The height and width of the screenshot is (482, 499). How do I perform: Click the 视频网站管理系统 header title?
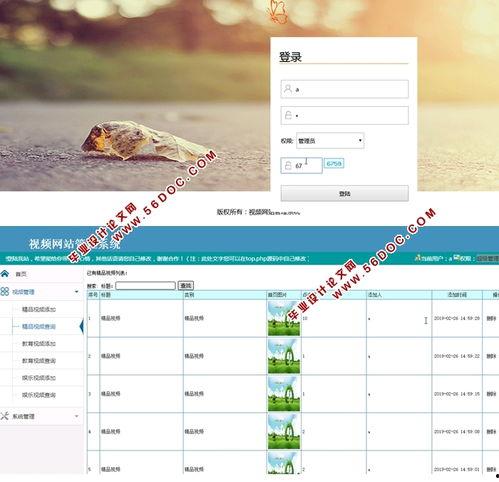coord(74,244)
